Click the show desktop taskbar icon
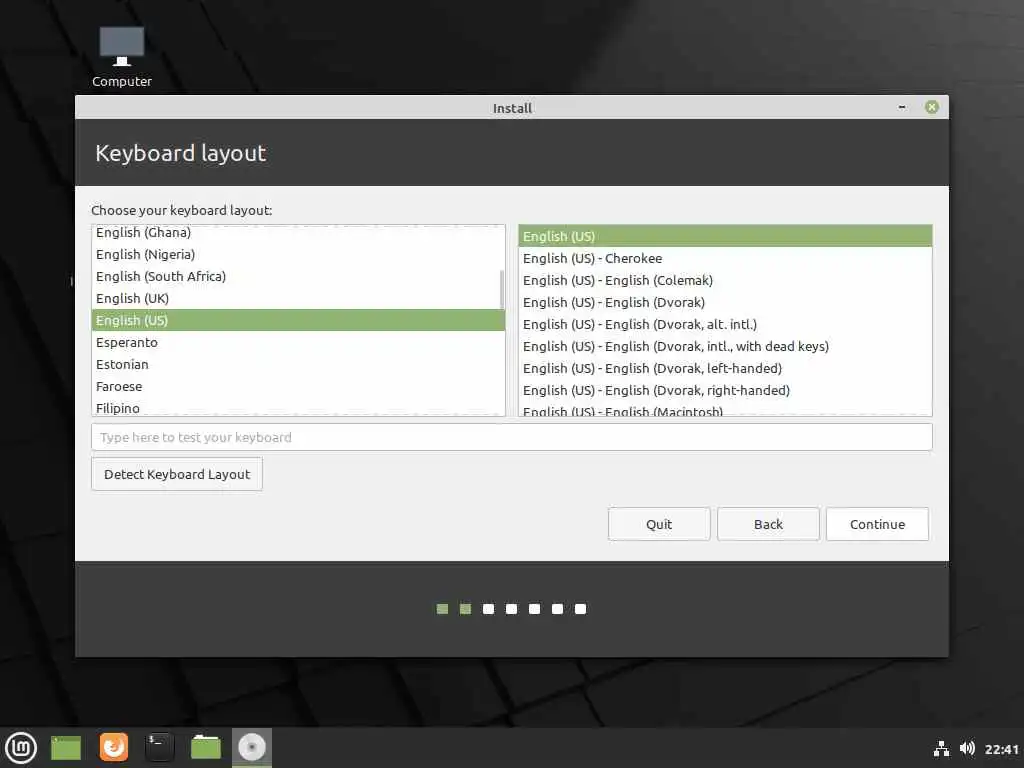 (x=66, y=748)
